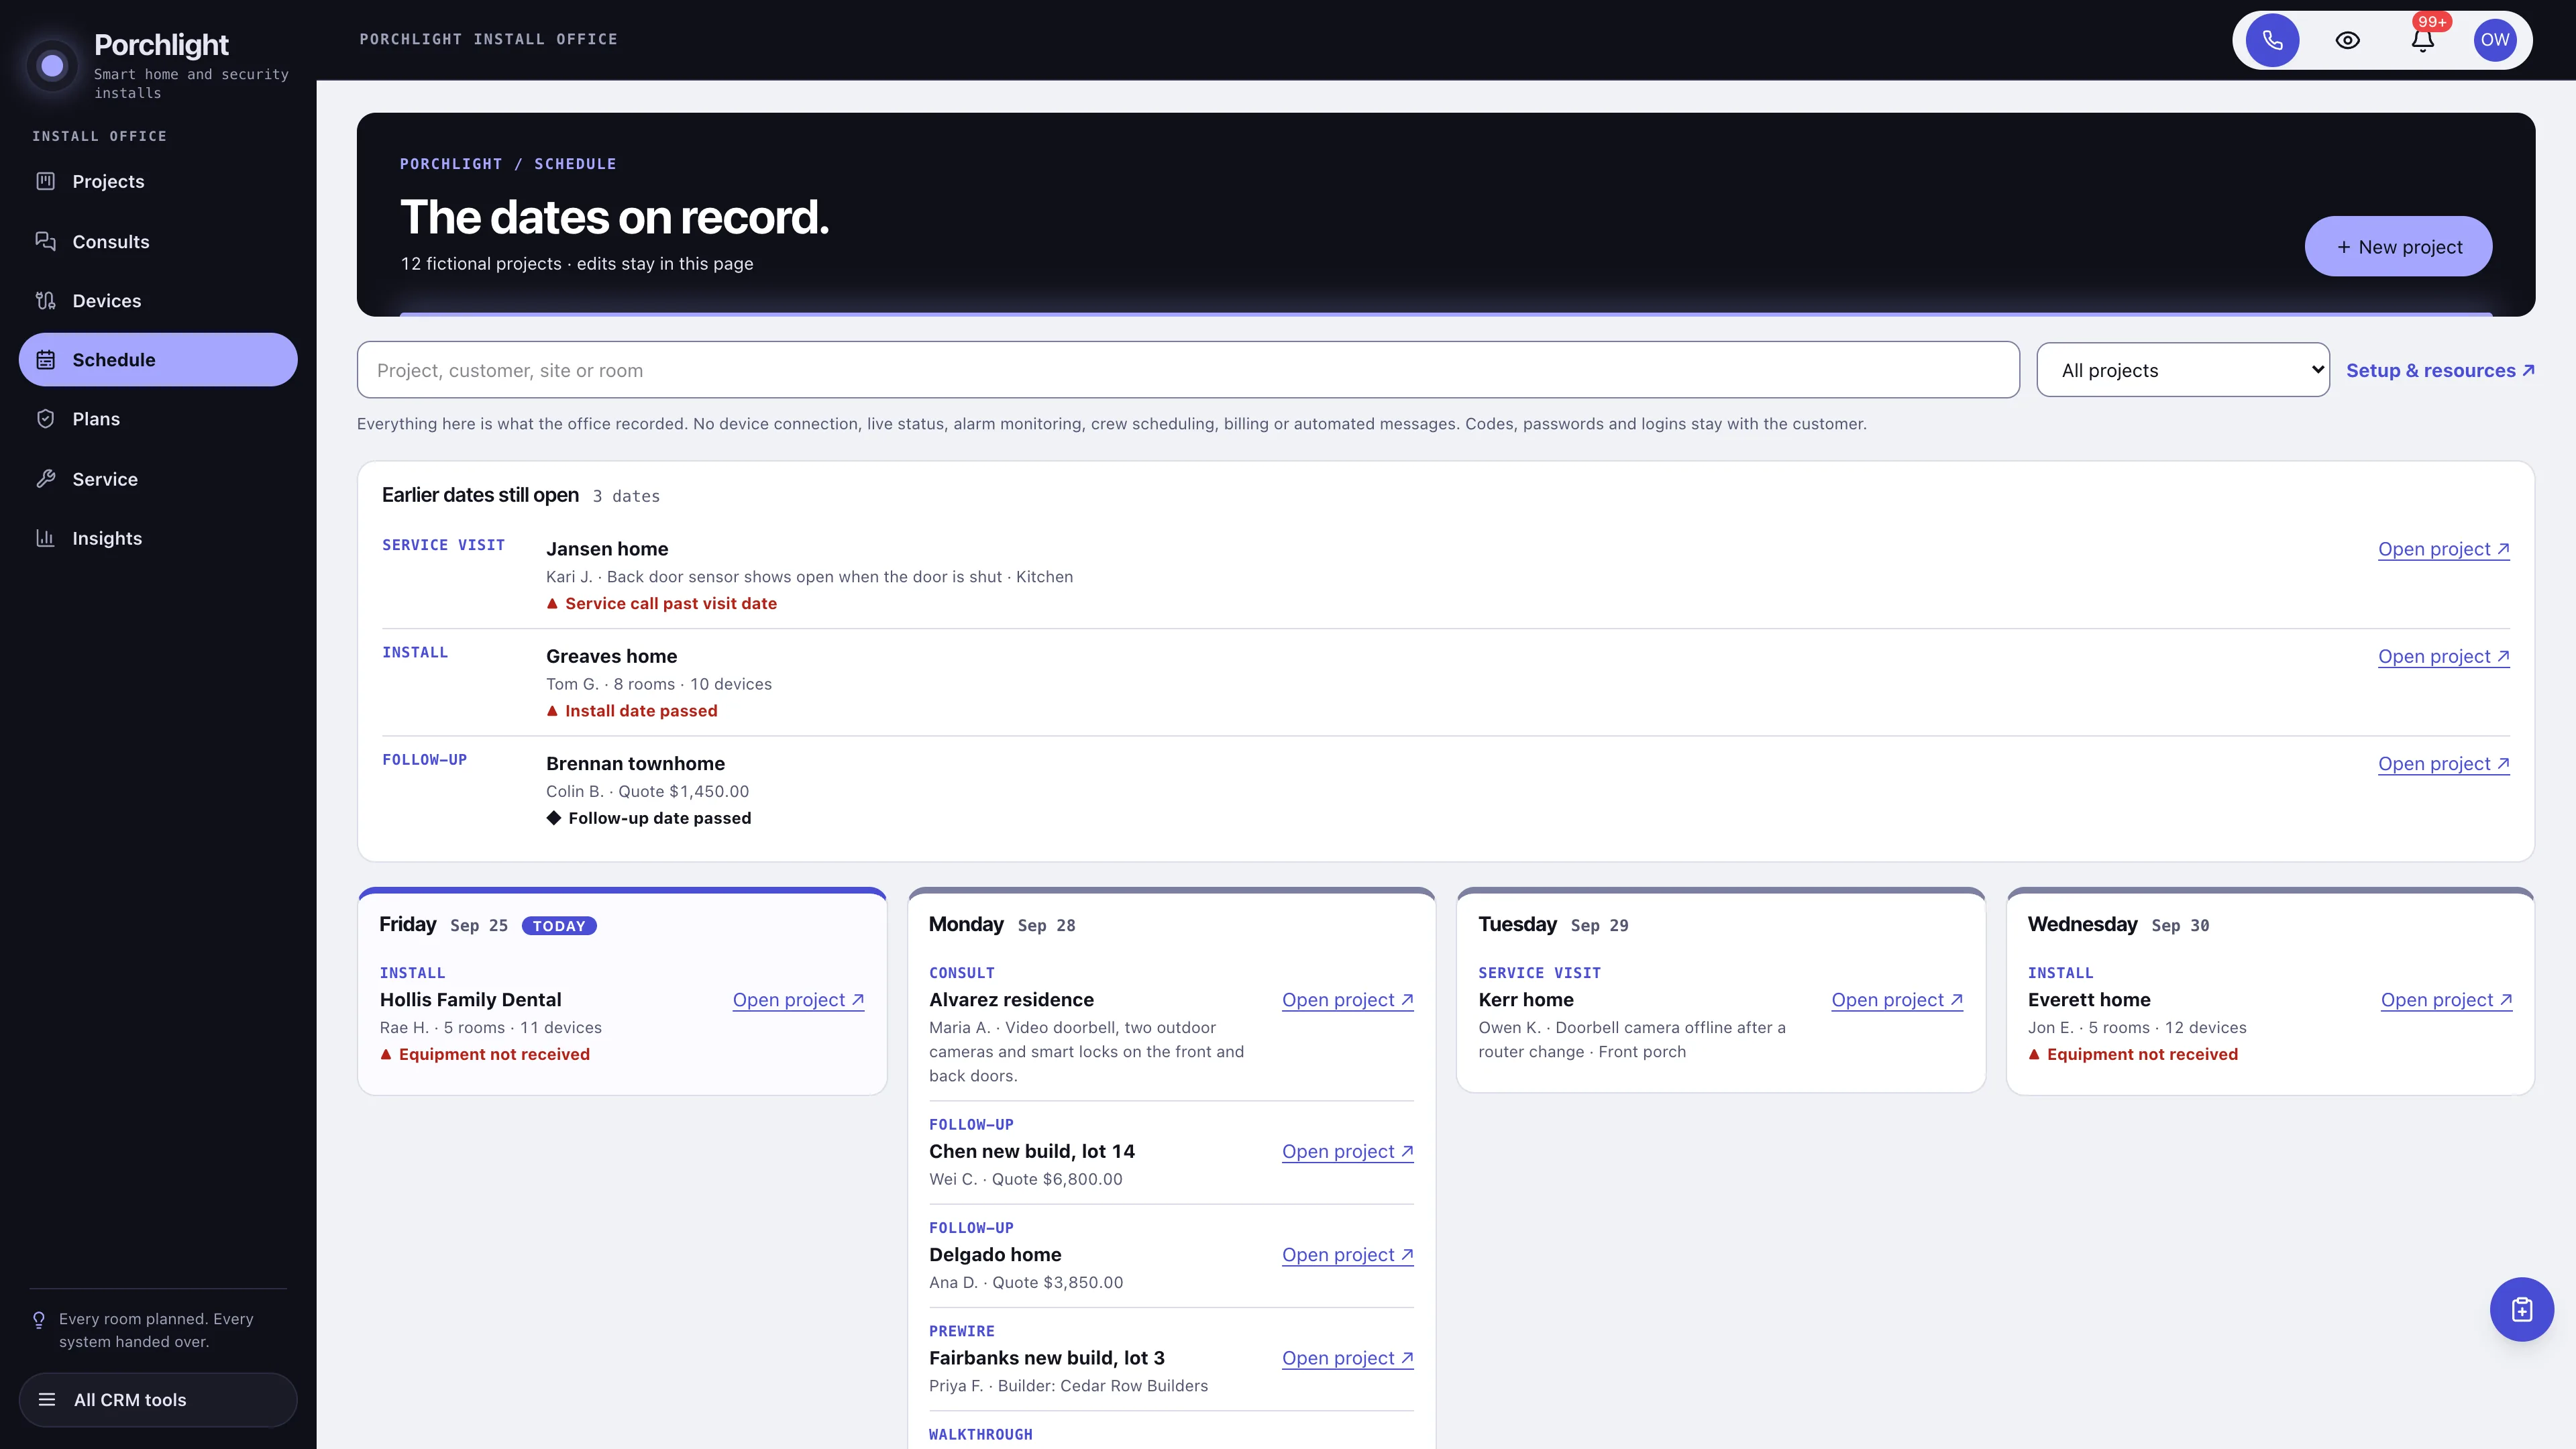Click the Schedule calendar icon
Screen dimensions: 2576x1449
pos(45,360)
